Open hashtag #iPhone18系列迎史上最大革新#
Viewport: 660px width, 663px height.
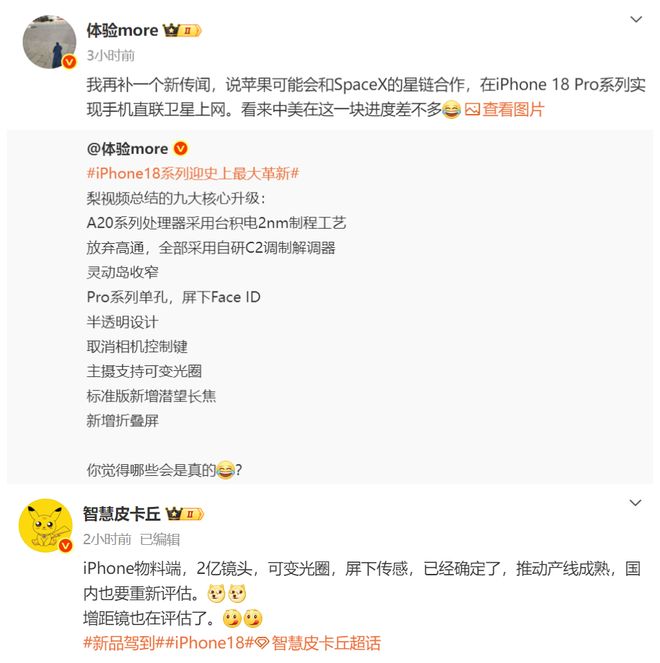click(193, 173)
